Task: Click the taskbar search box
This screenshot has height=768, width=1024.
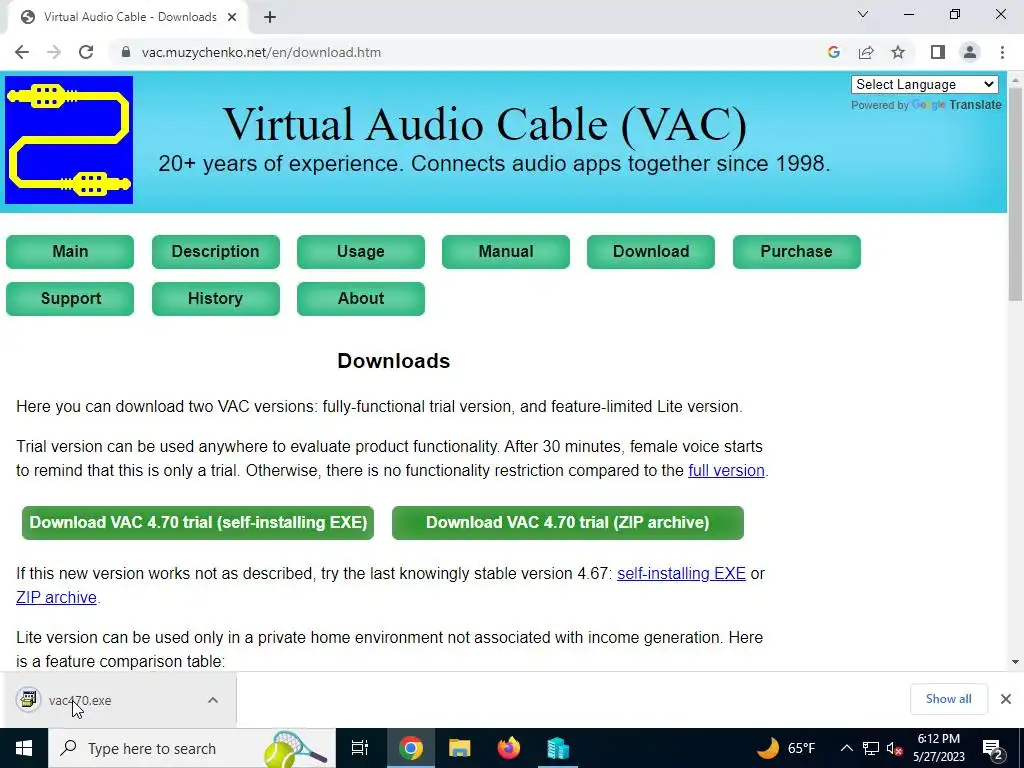Action: click(x=191, y=748)
